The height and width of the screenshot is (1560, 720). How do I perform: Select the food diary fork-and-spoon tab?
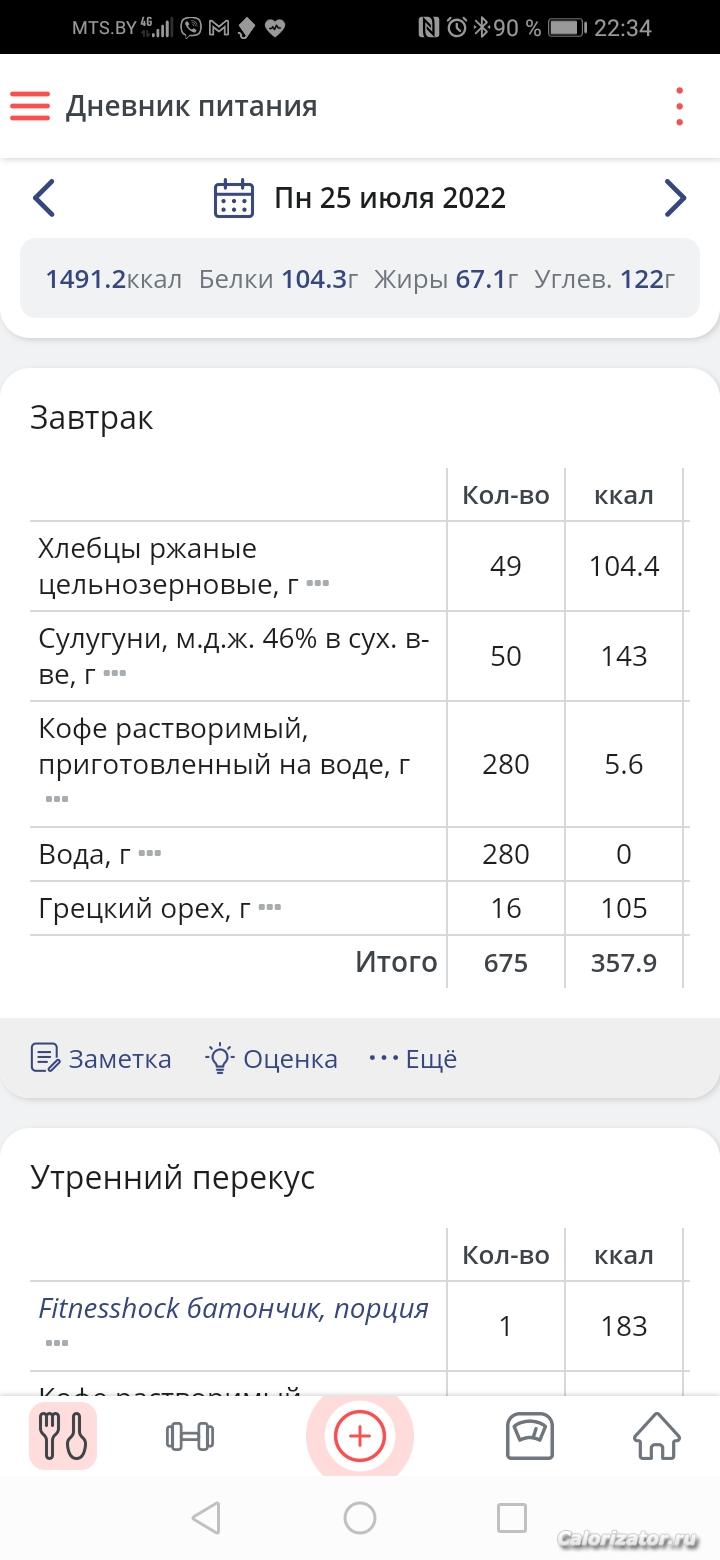(x=63, y=1437)
